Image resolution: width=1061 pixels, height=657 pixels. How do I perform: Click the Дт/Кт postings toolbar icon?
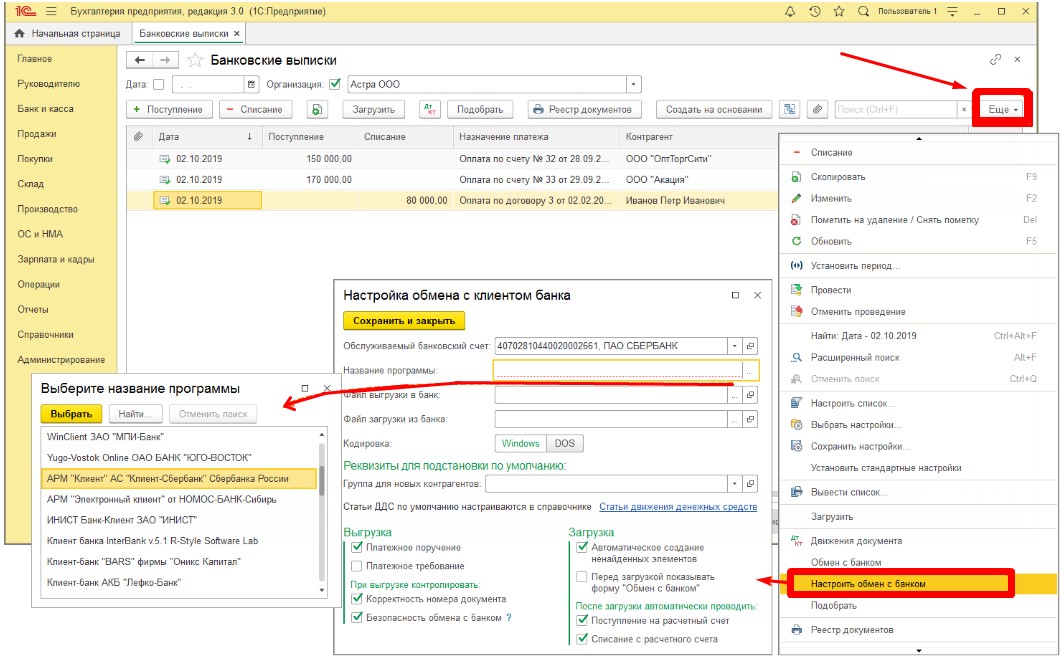point(430,109)
